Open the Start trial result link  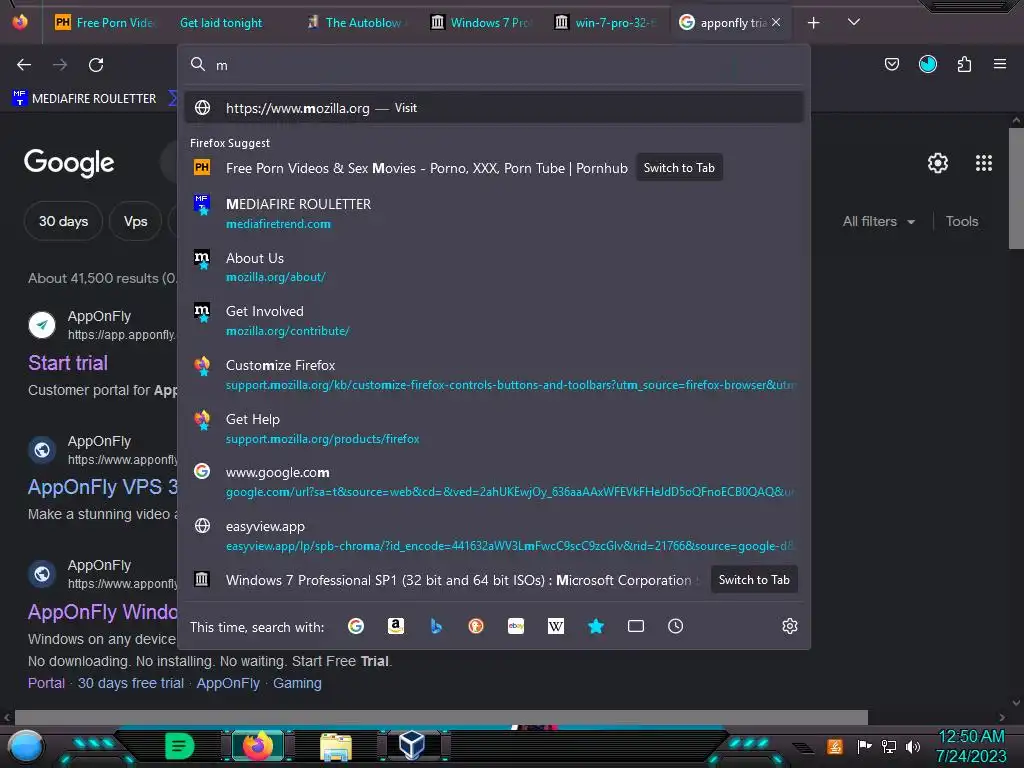point(68,363)
